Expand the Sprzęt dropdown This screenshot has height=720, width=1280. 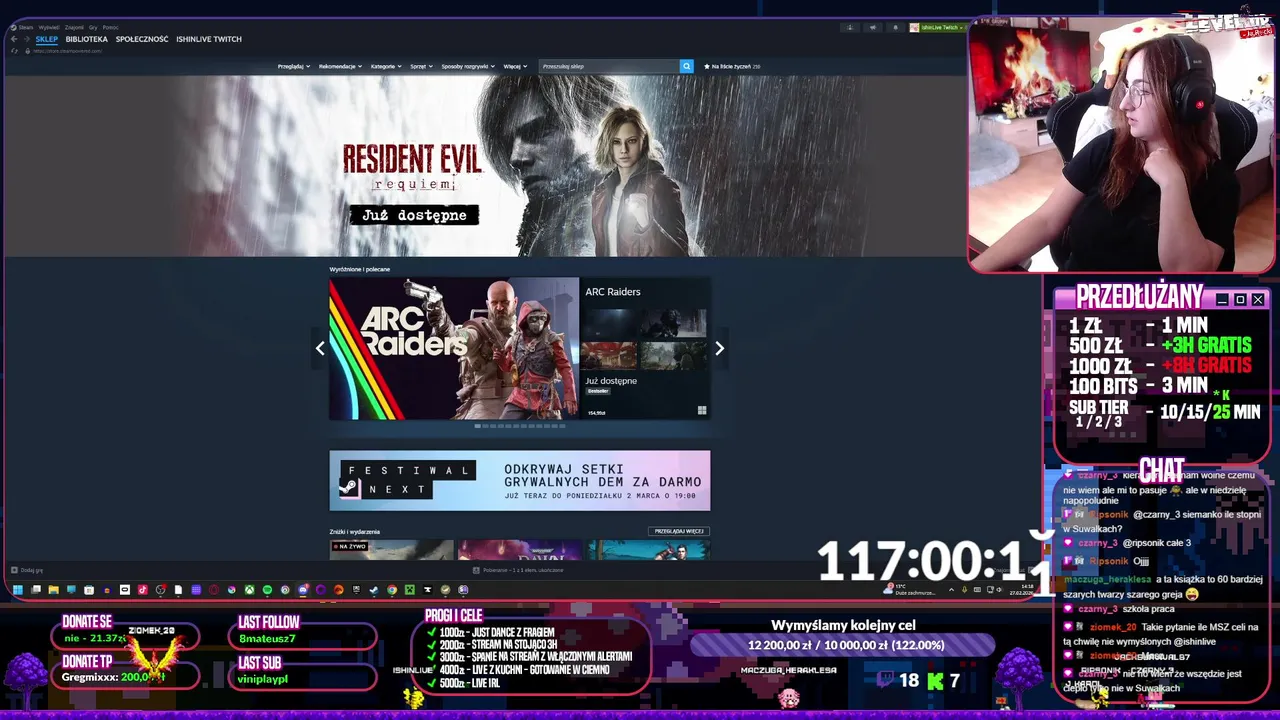(421, 66)
